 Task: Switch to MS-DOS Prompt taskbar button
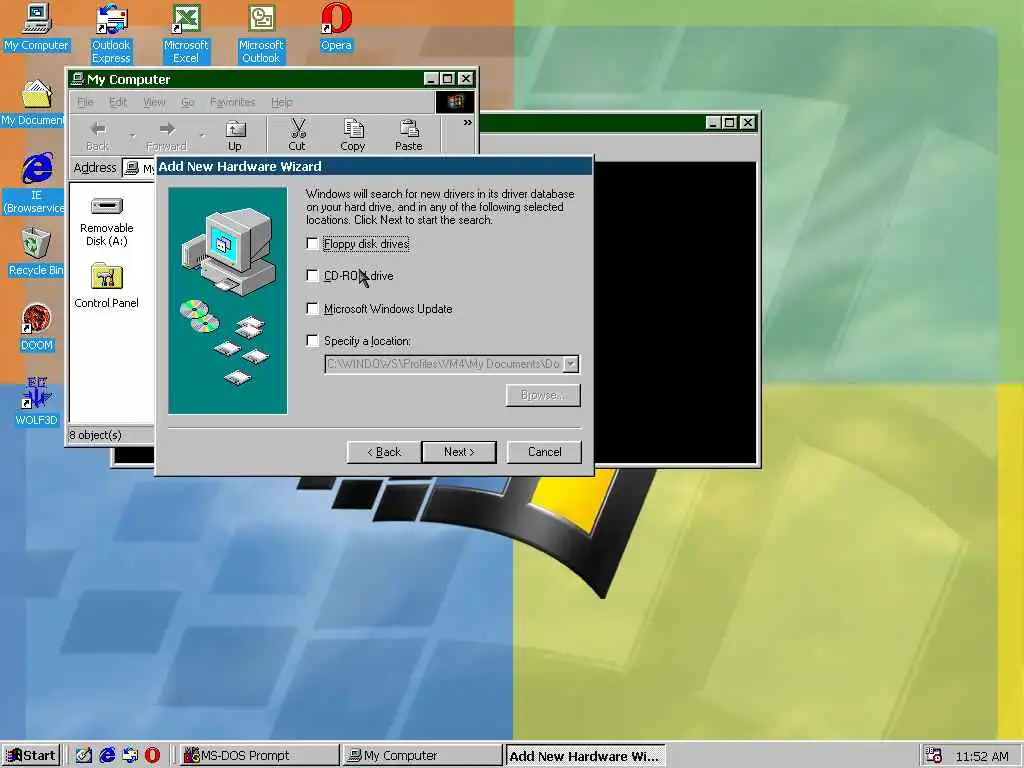(259, 756)
